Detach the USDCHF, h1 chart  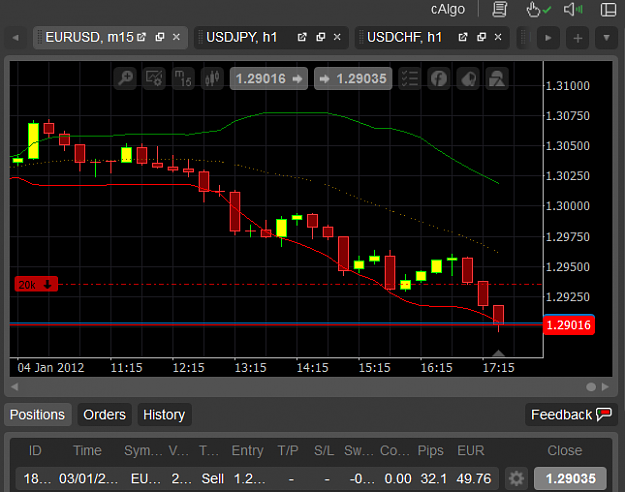[x=463, y=37]
